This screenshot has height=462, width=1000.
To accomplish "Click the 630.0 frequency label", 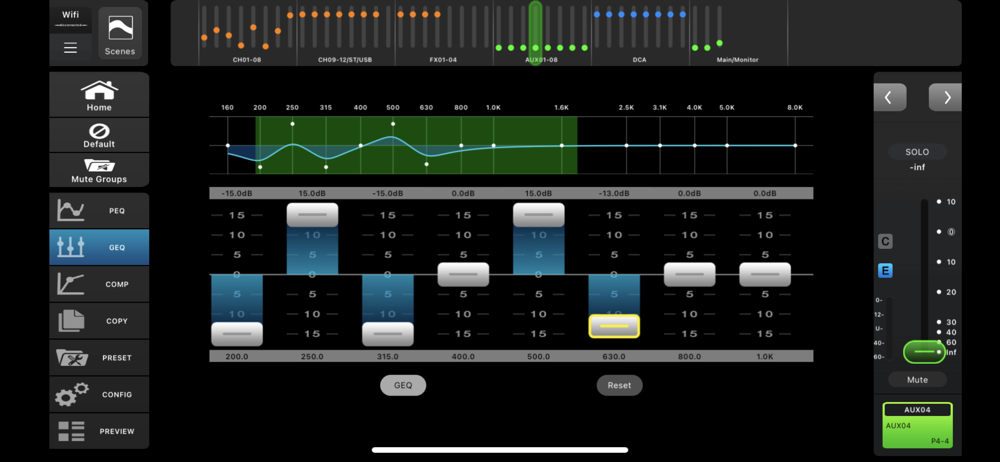I will click(614, 357).
